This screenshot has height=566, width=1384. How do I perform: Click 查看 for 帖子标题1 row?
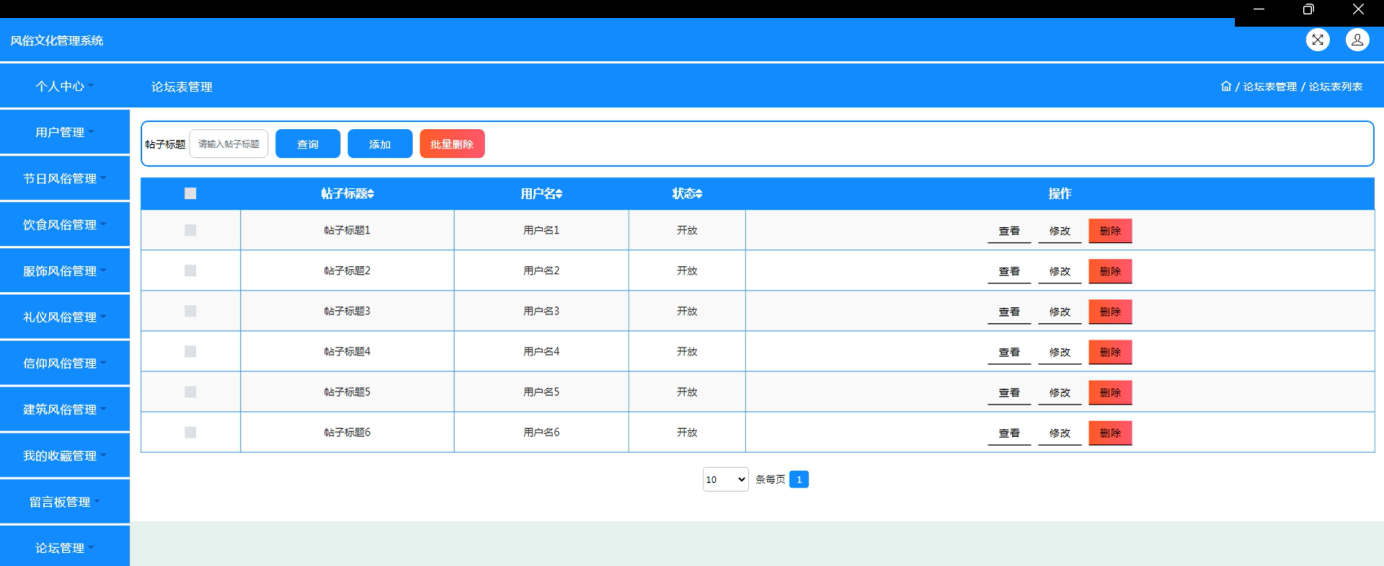(x=1009, y=231)
